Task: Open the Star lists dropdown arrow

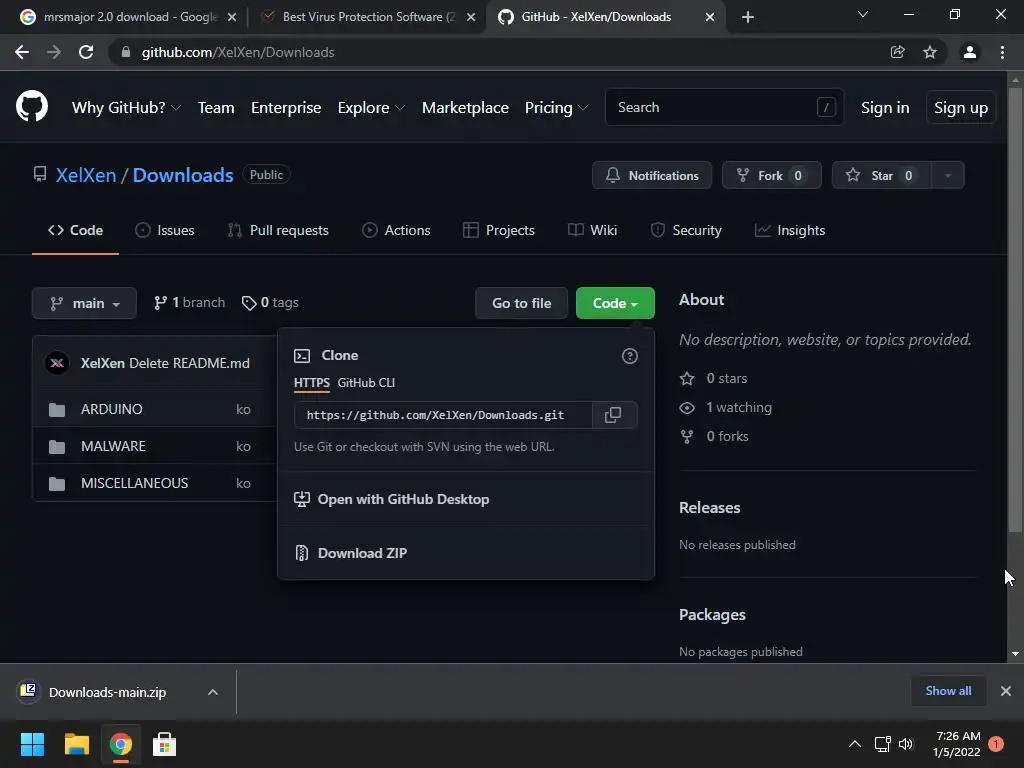Action: pos(948,175)
